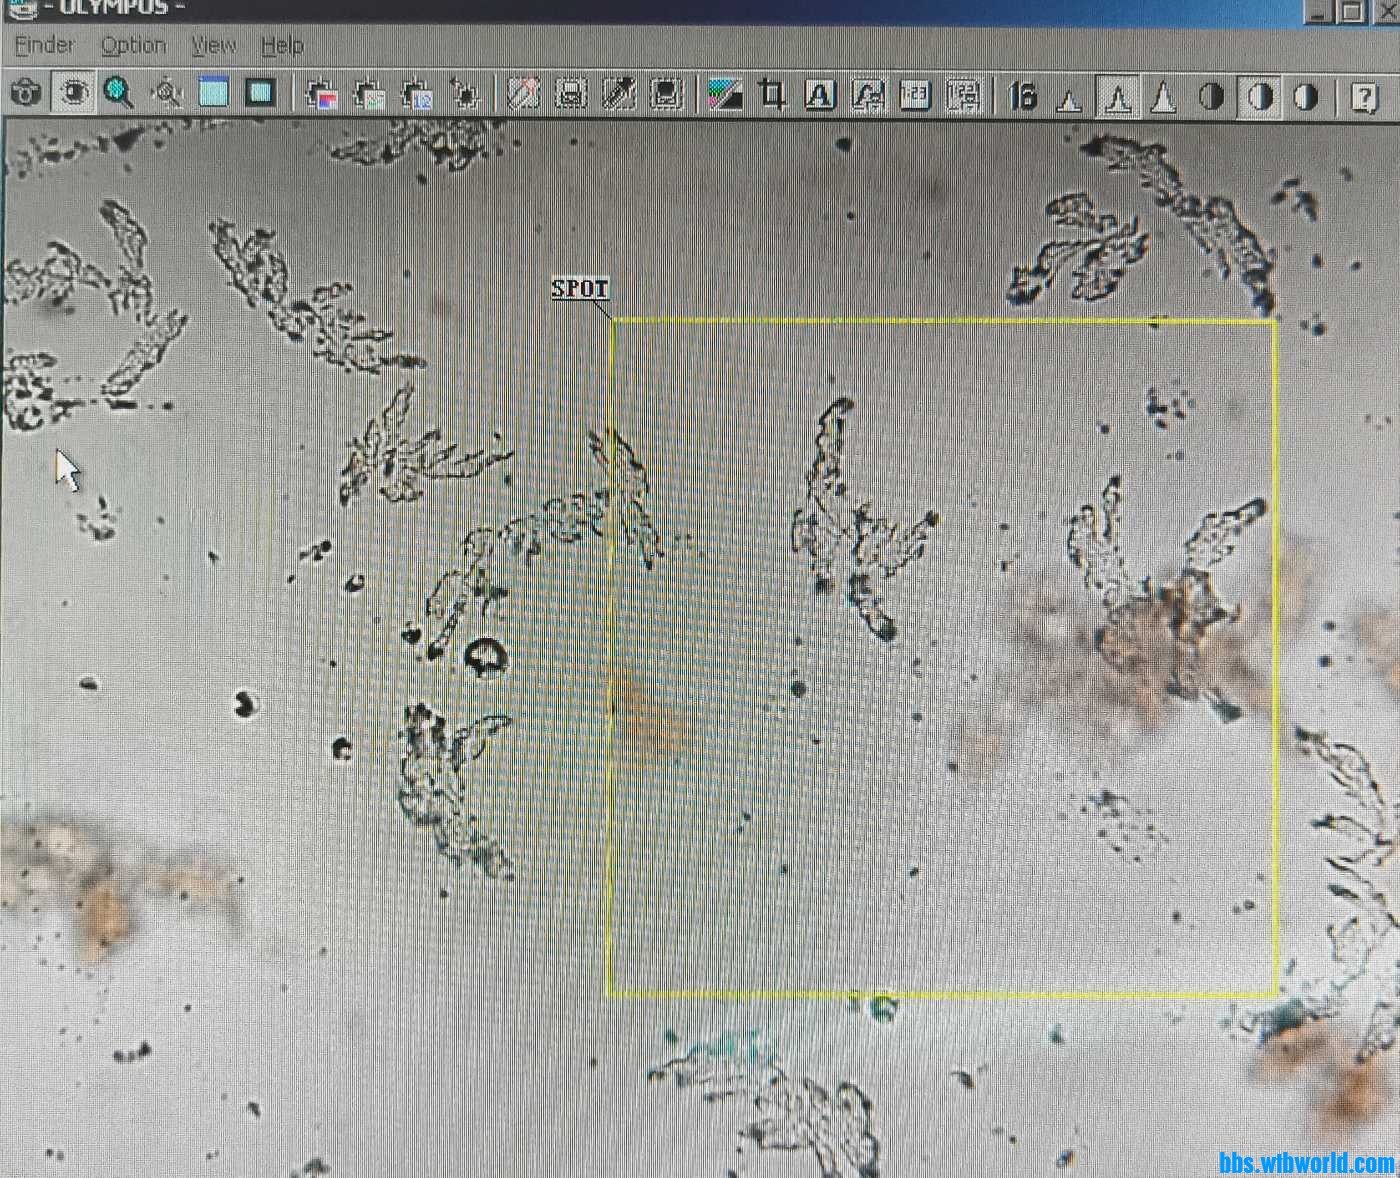The height and width of the screenshot is (1178, 1400).
Task: Click the camera capture icon
Action: [25, 94]
